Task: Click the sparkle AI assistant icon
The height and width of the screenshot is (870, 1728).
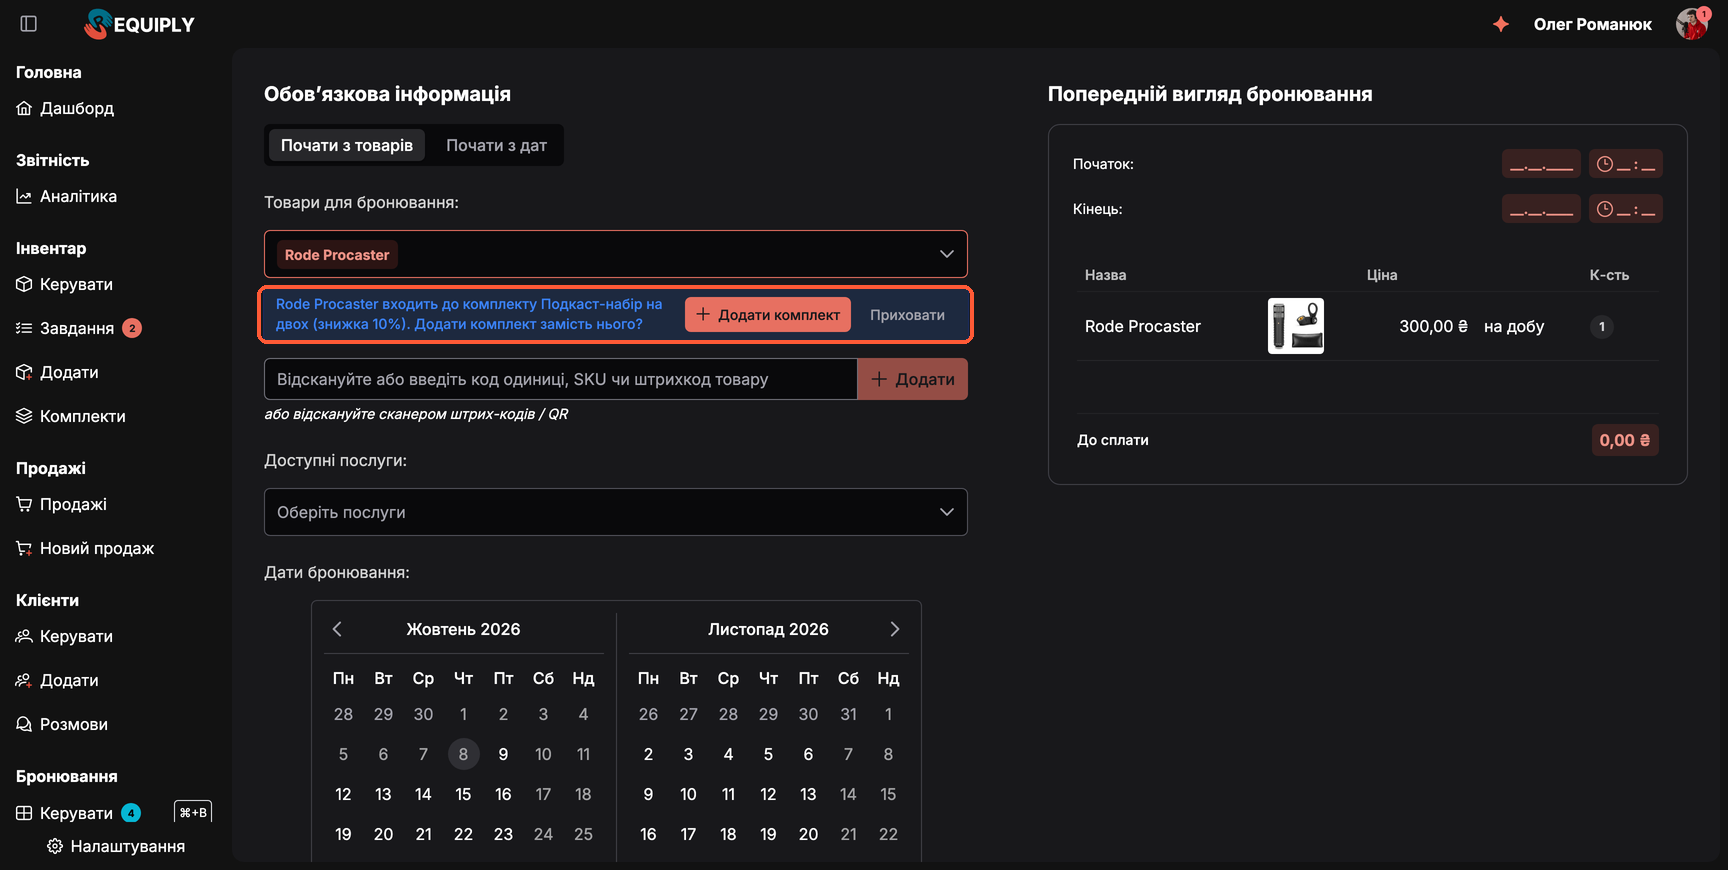Action: coord(1501,24)
